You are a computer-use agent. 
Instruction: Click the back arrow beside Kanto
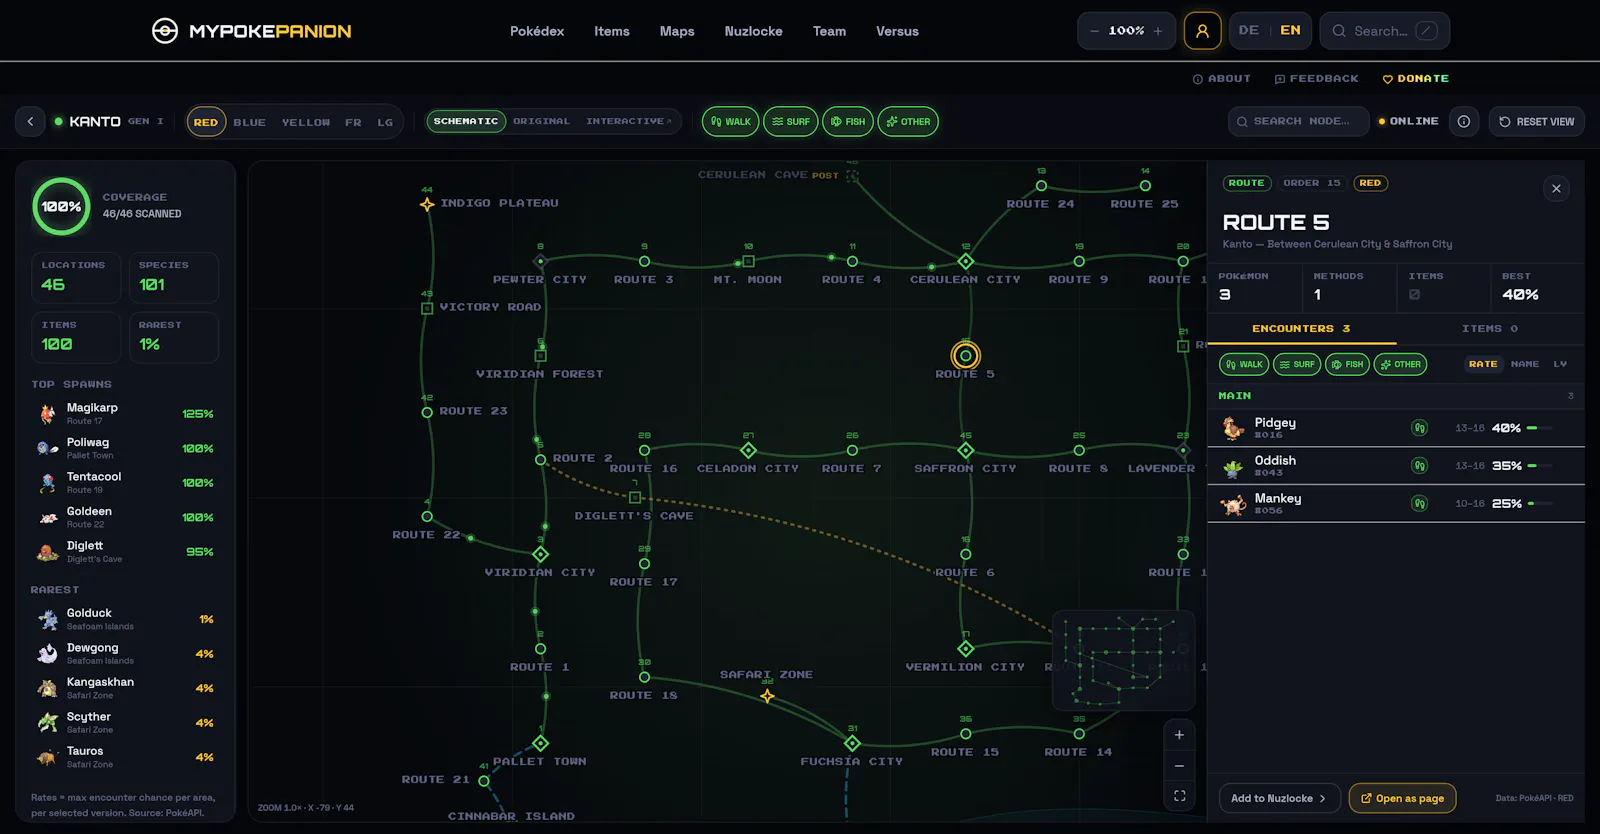pos(30,121)
